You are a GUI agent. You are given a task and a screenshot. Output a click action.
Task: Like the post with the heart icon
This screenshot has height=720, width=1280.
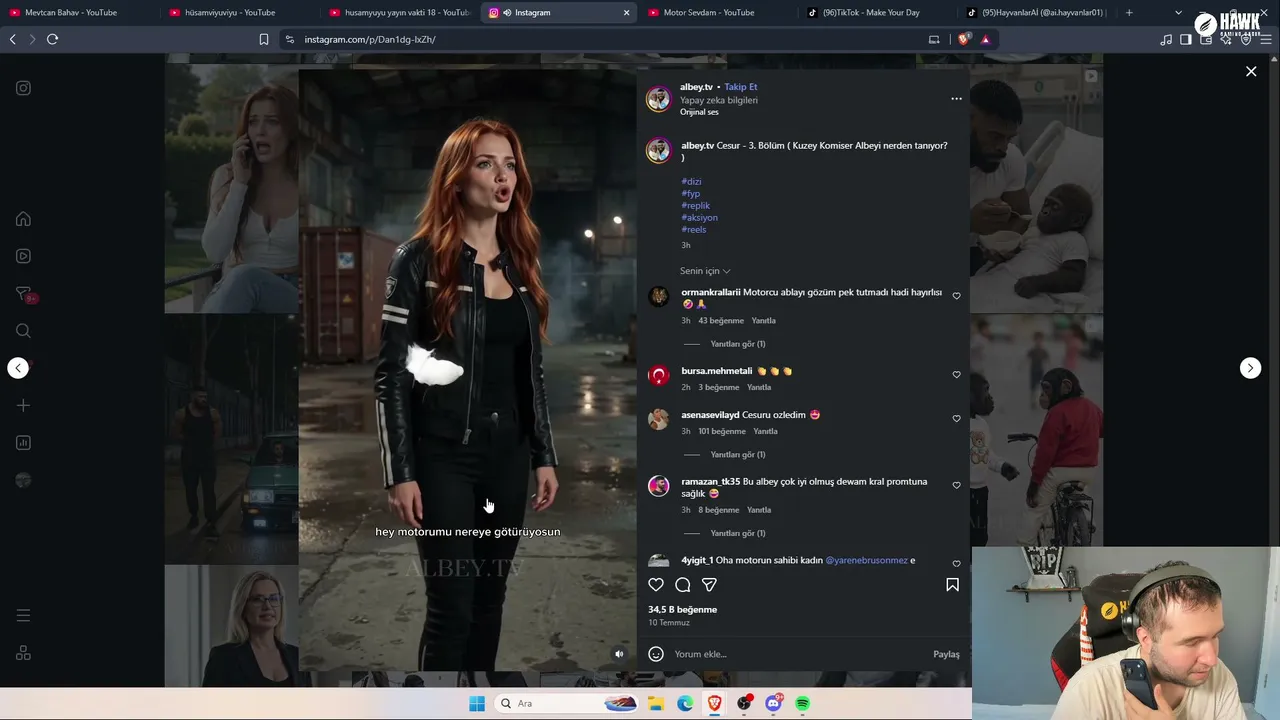point(656,585)
